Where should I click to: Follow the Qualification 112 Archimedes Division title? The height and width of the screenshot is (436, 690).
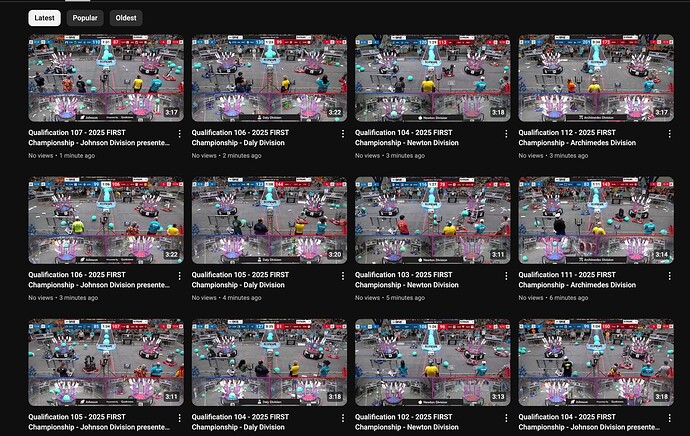[x=577, y=138]
